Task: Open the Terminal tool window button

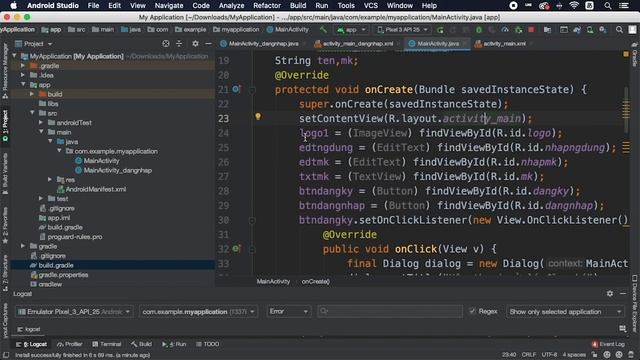Action: click(107, 344)
